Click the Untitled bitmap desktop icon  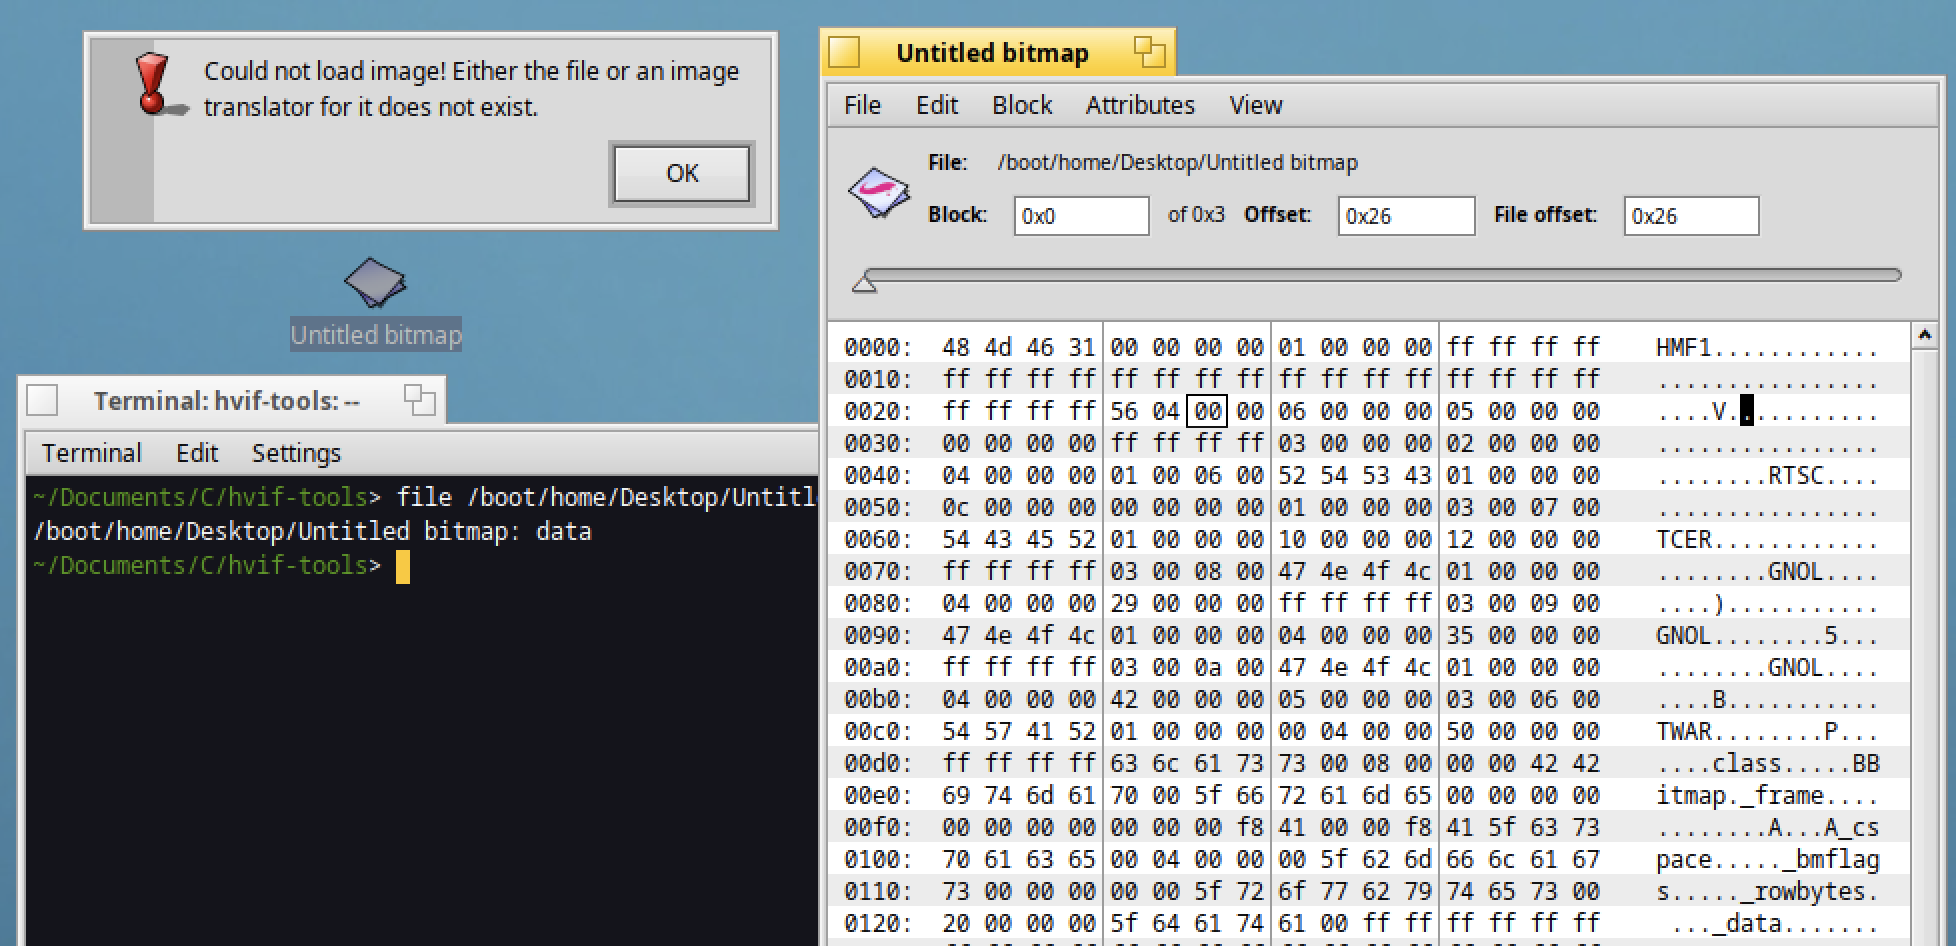pos(375,284)
